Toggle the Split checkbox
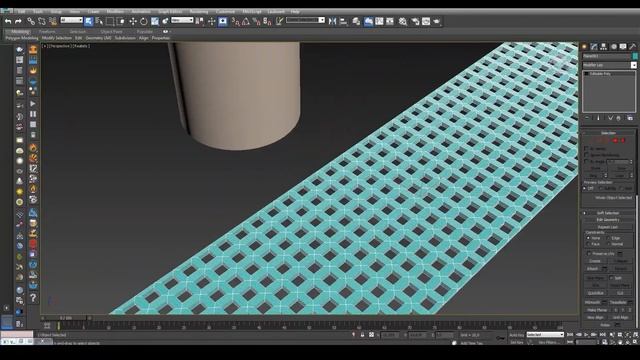The image size is (640, 360). [x=611, y=278]
